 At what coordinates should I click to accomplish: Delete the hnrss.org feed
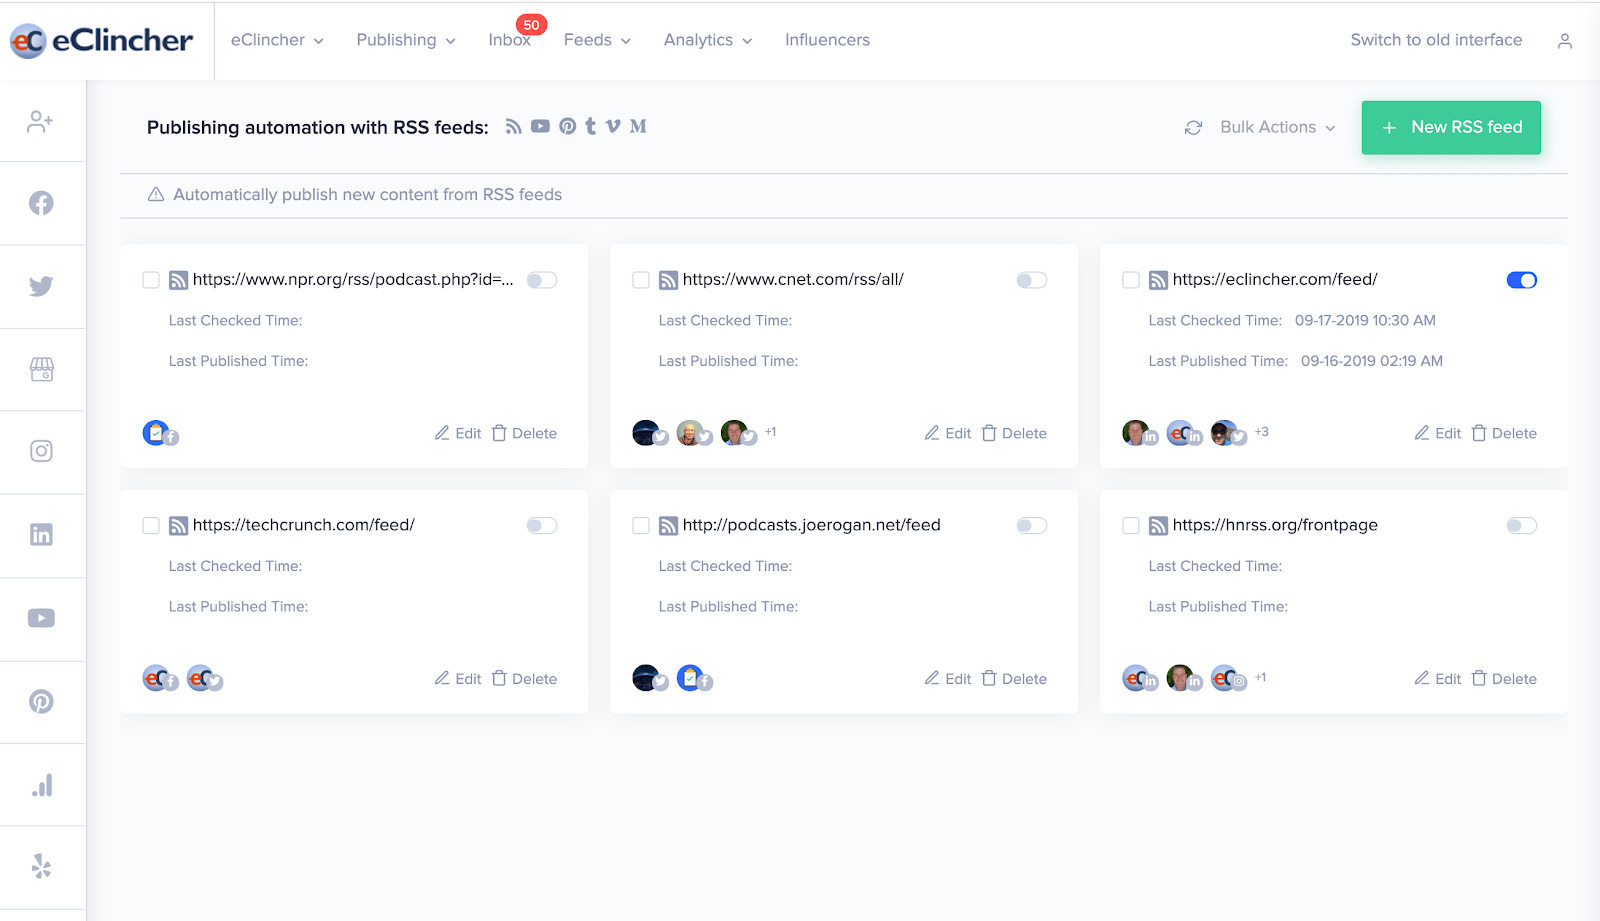pos(1504,678)
